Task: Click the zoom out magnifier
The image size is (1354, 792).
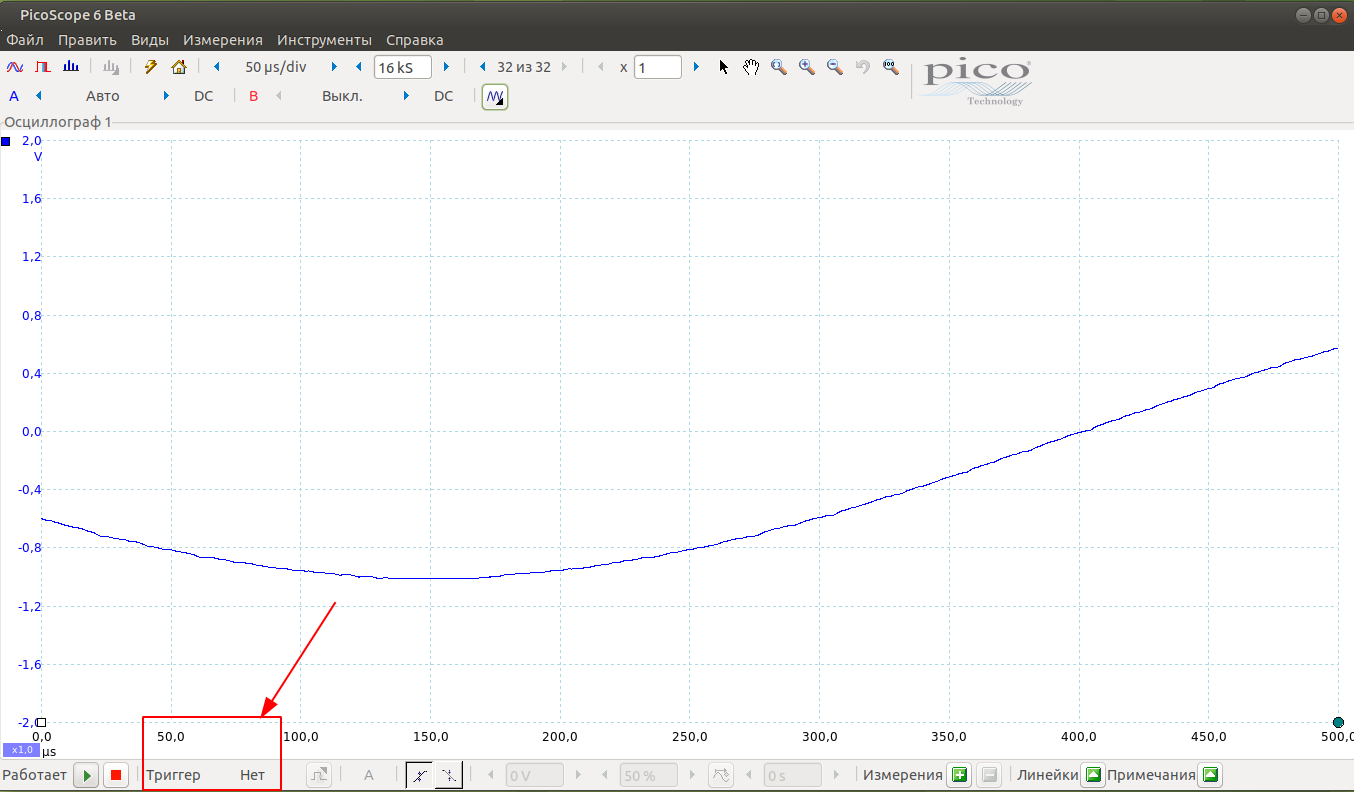Action: coord(834,67)
